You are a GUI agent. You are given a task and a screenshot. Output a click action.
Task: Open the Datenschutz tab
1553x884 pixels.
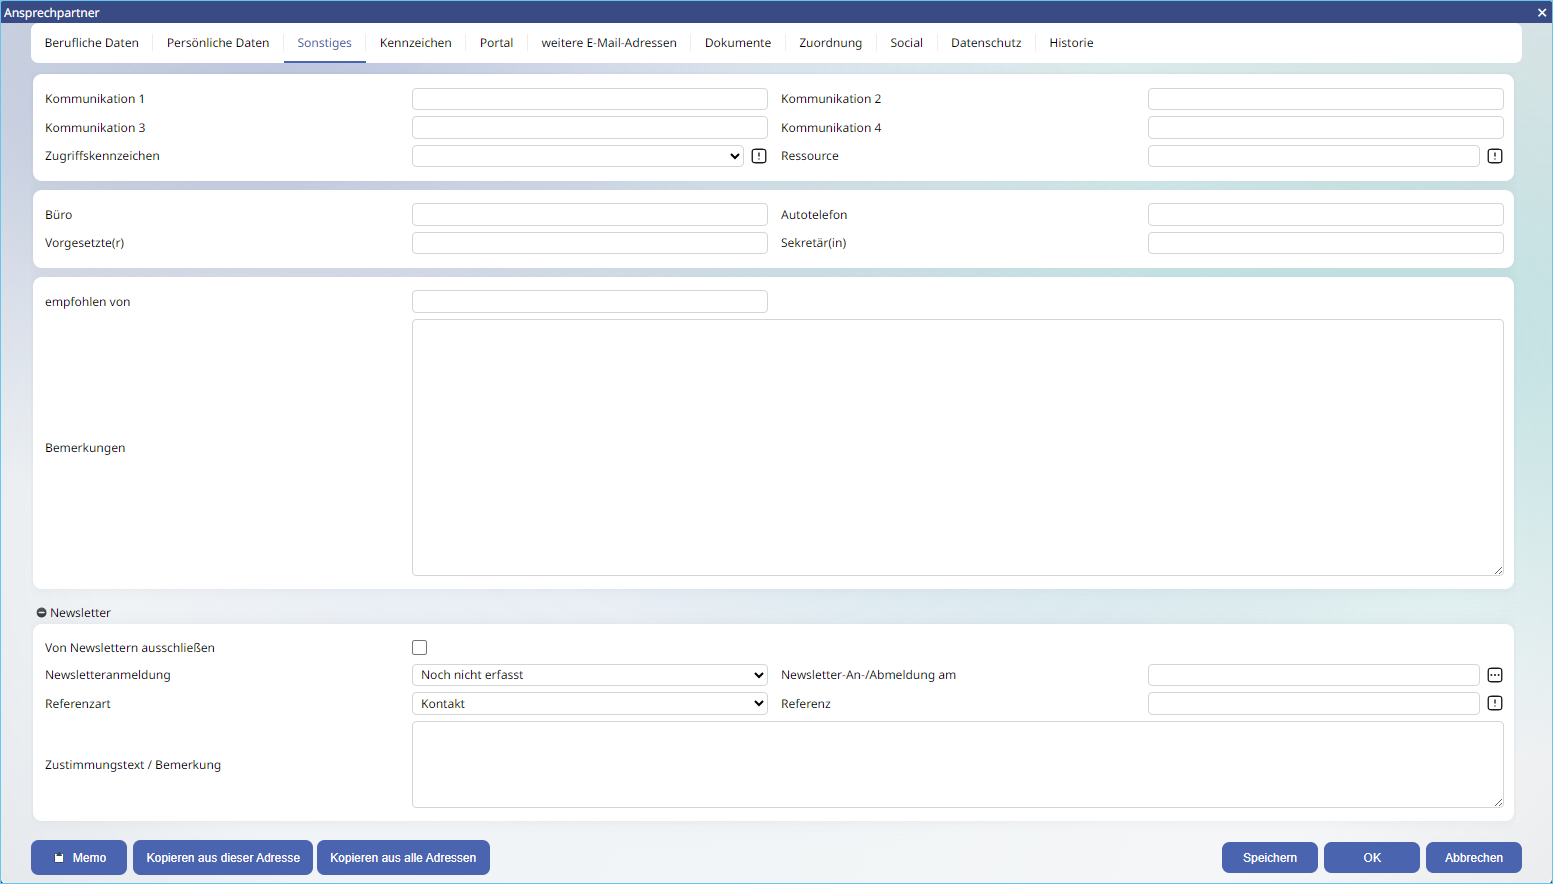point(987,43)
